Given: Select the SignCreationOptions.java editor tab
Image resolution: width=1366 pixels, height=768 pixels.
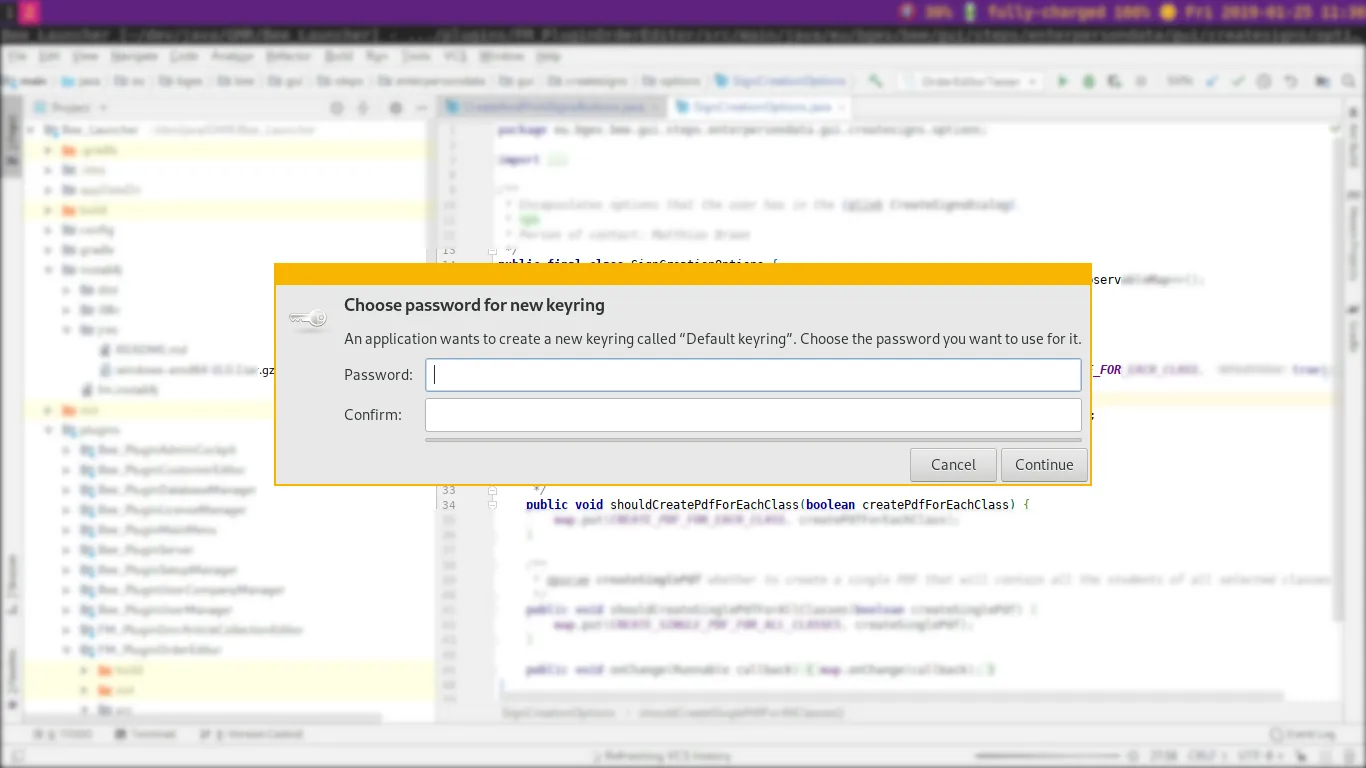Looking at the screenshot, I should pos(762,106).
